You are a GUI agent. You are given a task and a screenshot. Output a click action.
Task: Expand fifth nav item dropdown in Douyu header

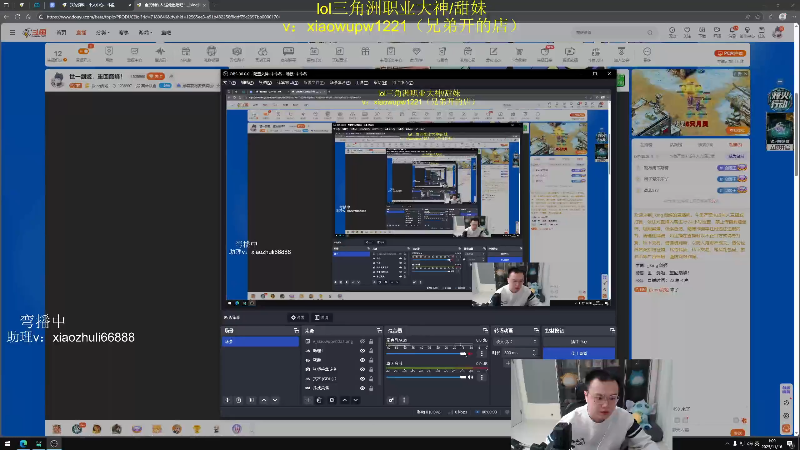pos(145,33)
